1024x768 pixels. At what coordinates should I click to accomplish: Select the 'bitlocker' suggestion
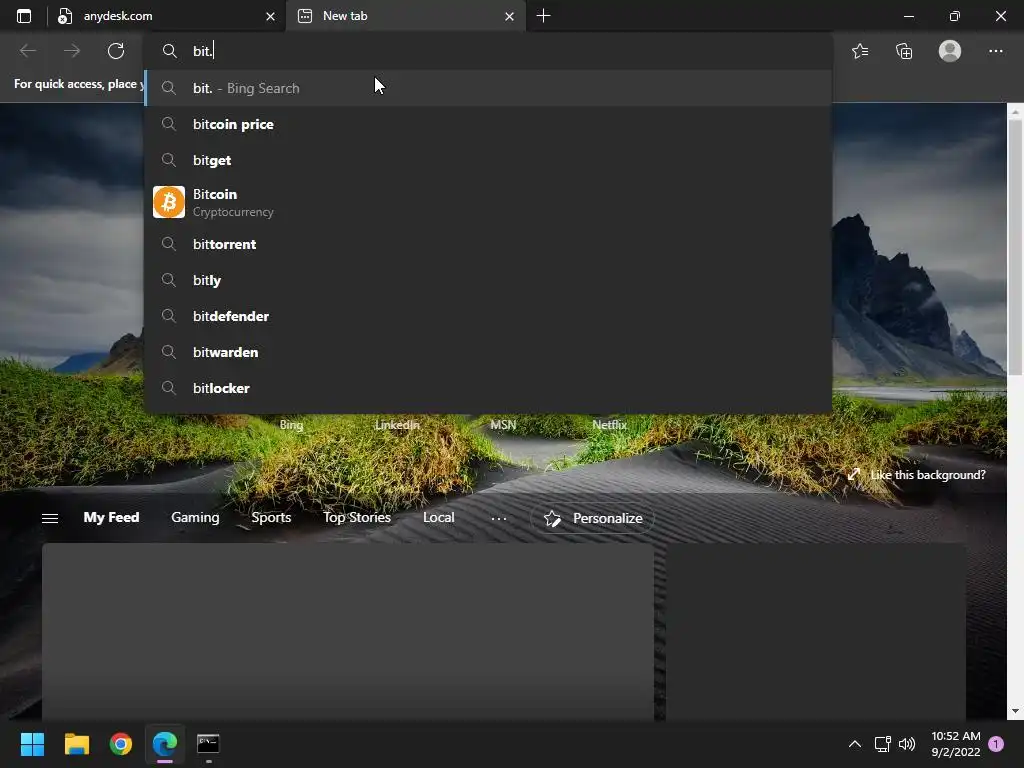pyautogui.click(x=488, y=388)
